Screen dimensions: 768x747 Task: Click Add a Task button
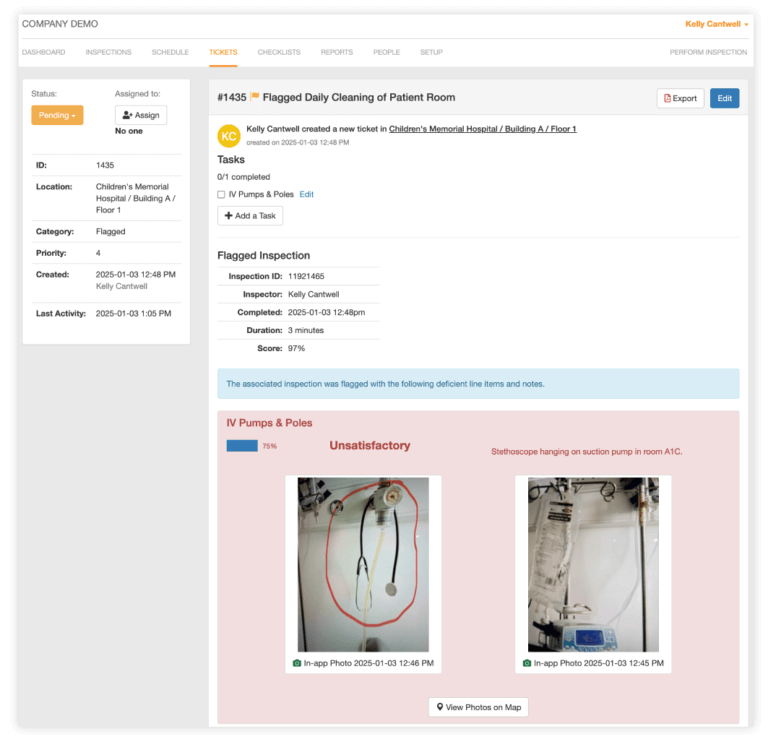click(x=250, y=216)
